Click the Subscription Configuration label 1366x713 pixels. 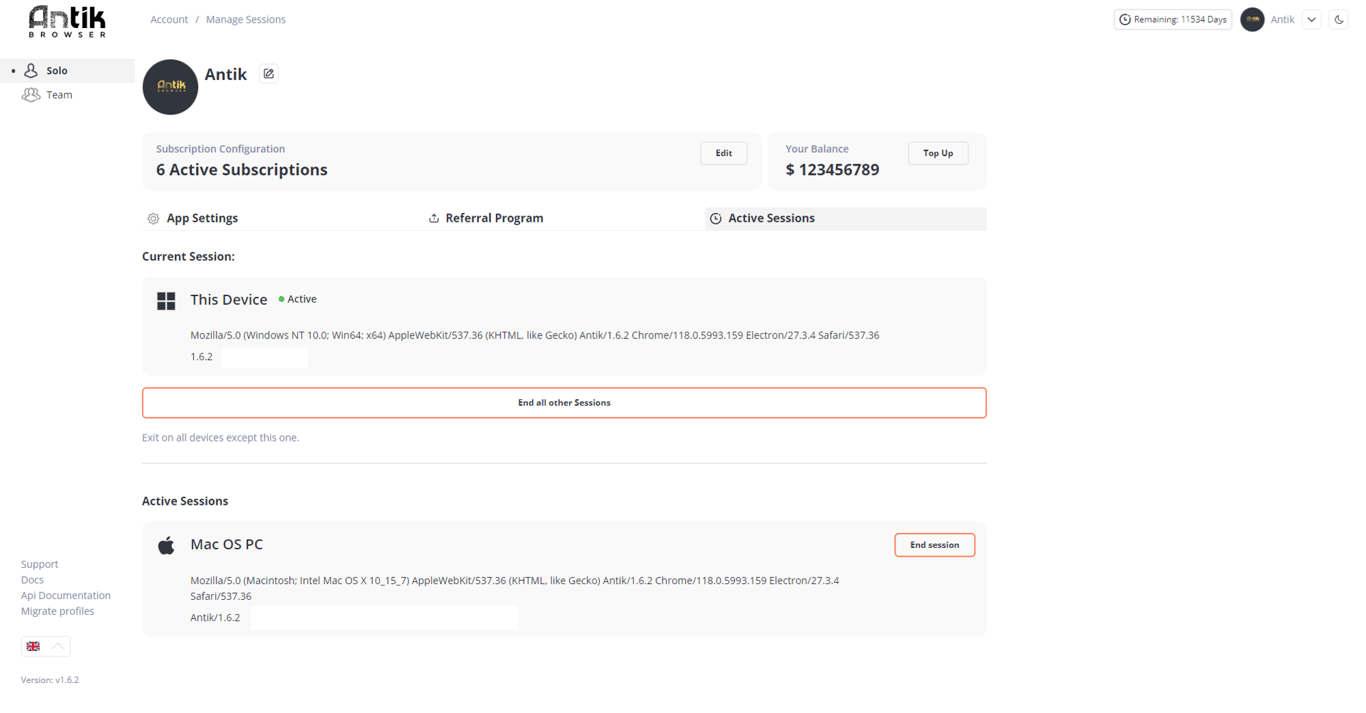221,149
